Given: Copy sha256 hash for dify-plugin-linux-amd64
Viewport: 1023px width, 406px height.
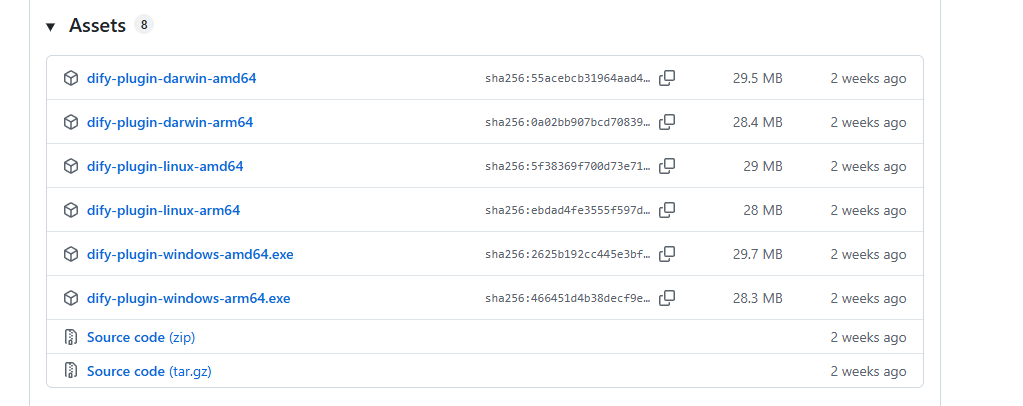Looking at the screenshot, I should [667, 166].
